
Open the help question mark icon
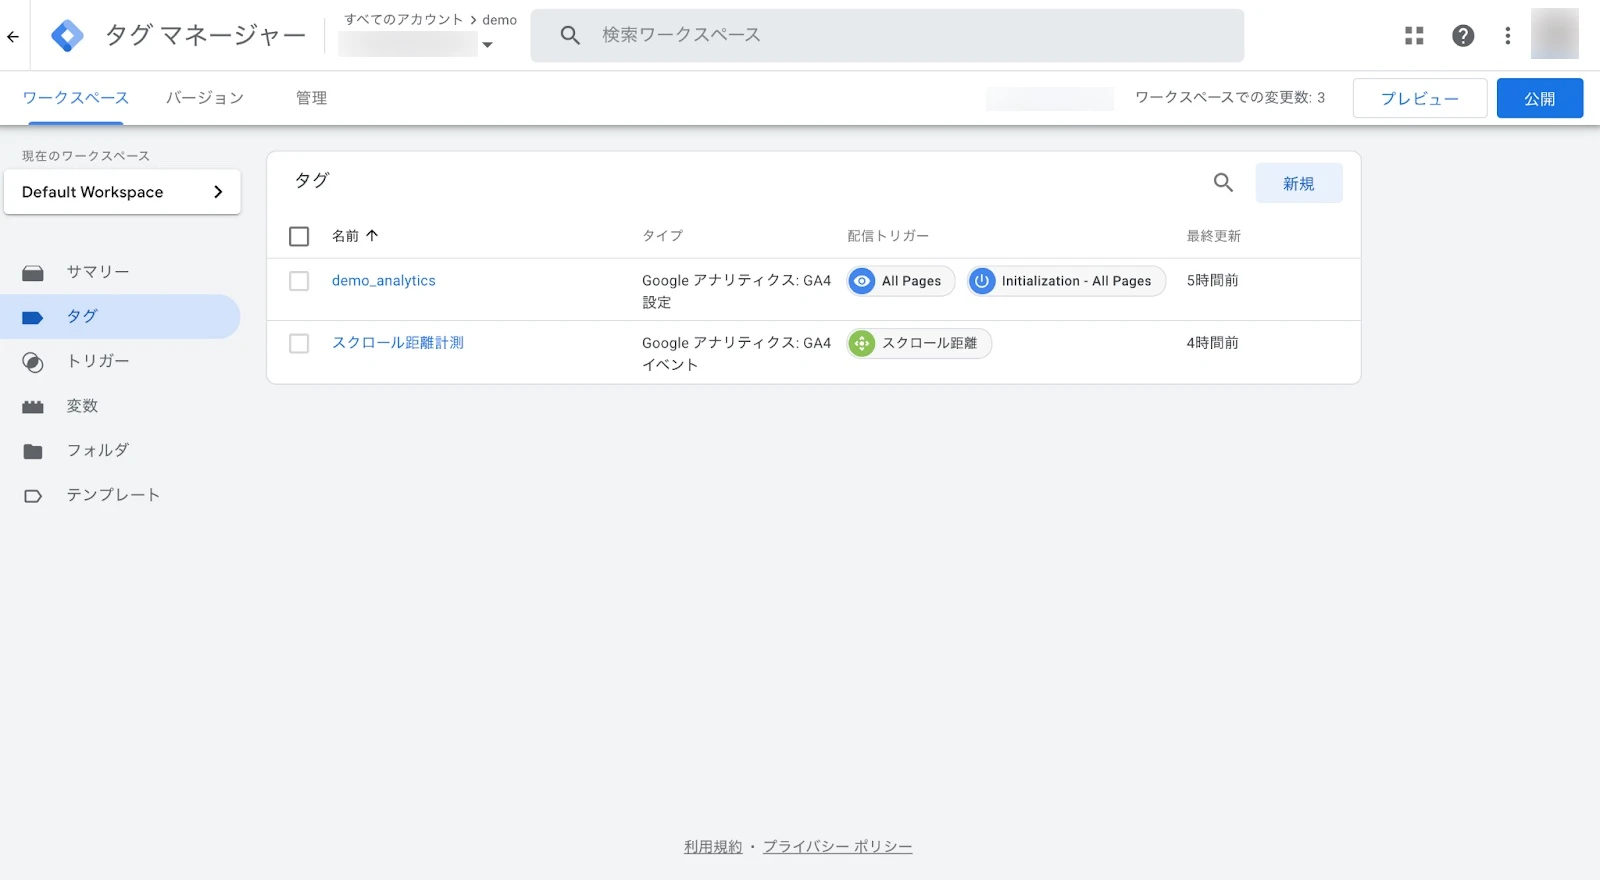pos(1463,36)
